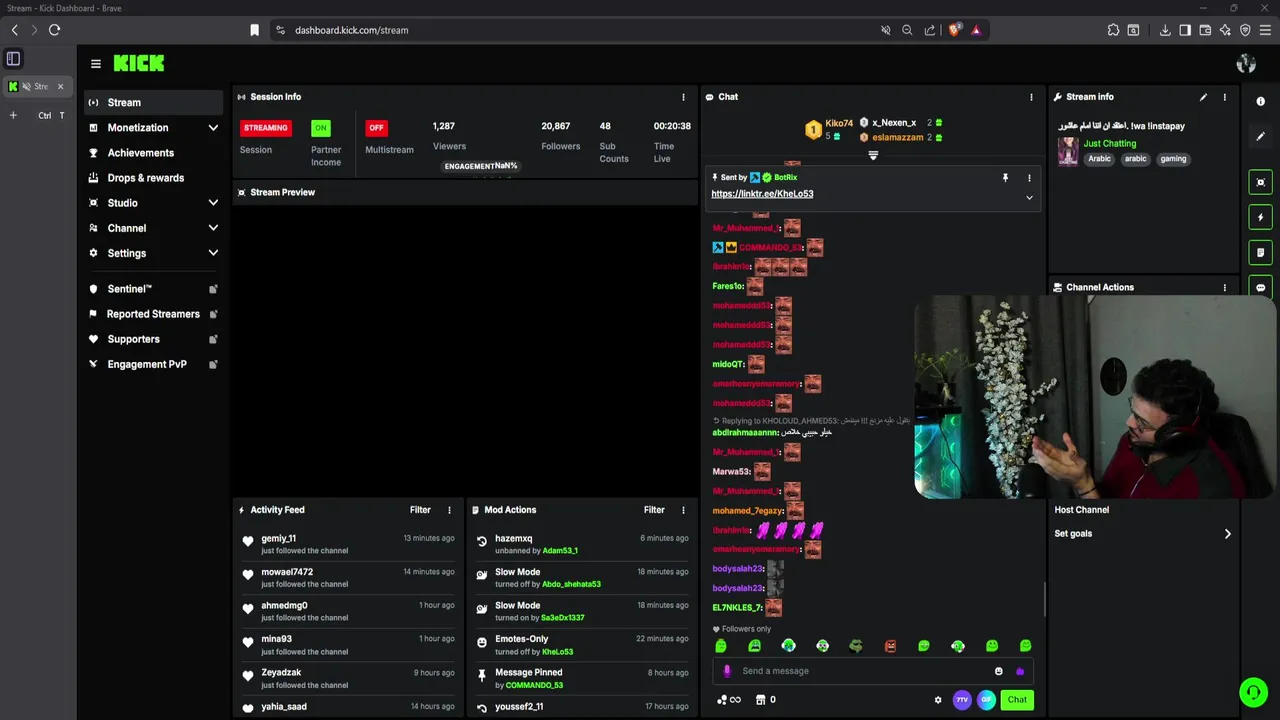Open Chat panel three-dot menu
This screenshot has width=1280, height=720.
click(1031, 97)
